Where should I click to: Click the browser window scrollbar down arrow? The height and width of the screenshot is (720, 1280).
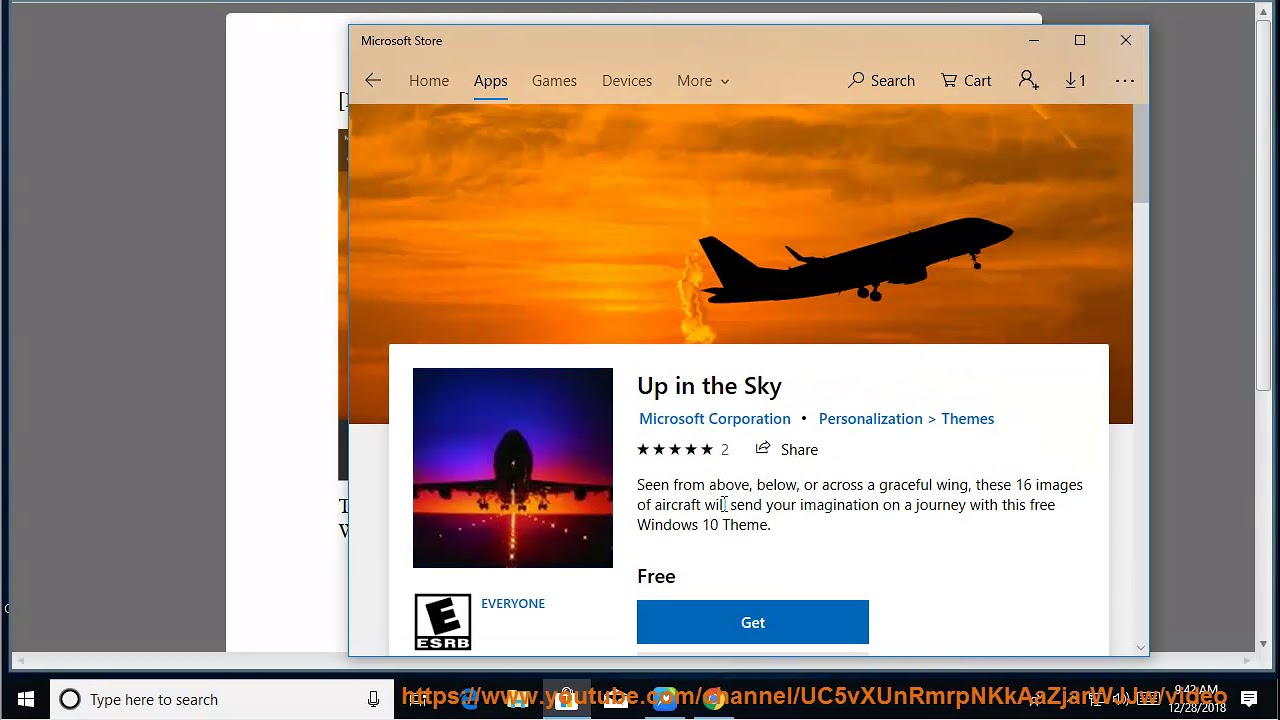coord(1264,644)
